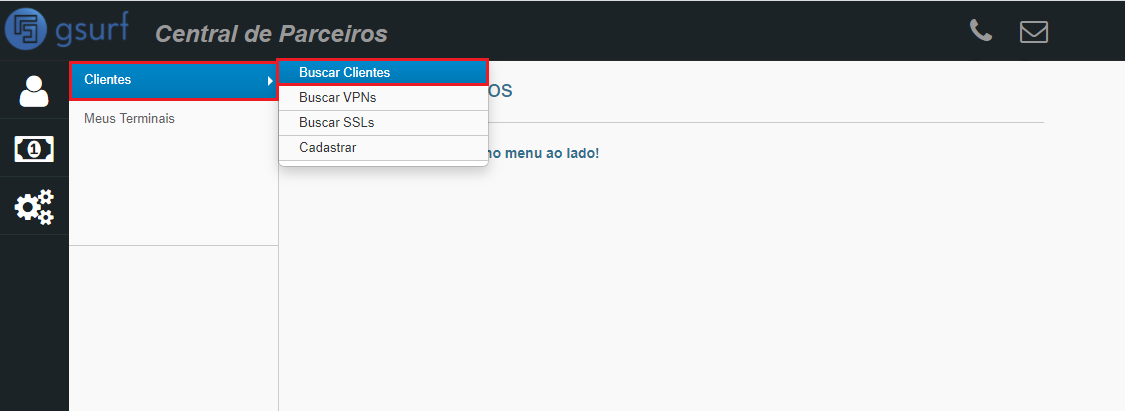Select the banknote money sidebar icon
This screenshot has height=411, width=1125.
tap(34, 148)
